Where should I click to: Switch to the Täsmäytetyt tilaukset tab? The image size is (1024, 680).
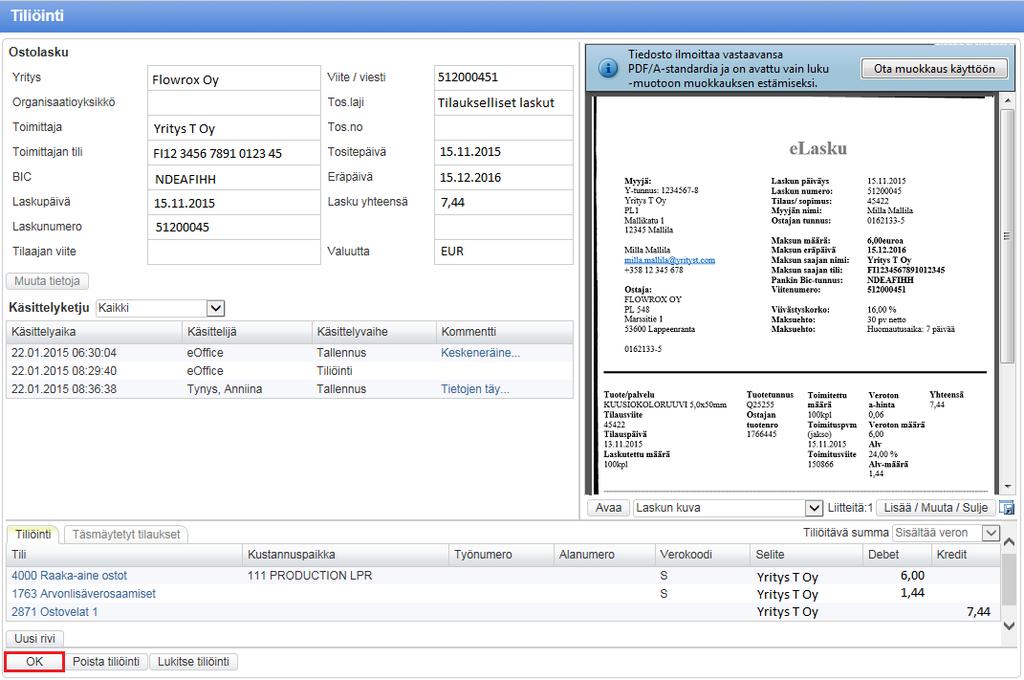point(125,534)
